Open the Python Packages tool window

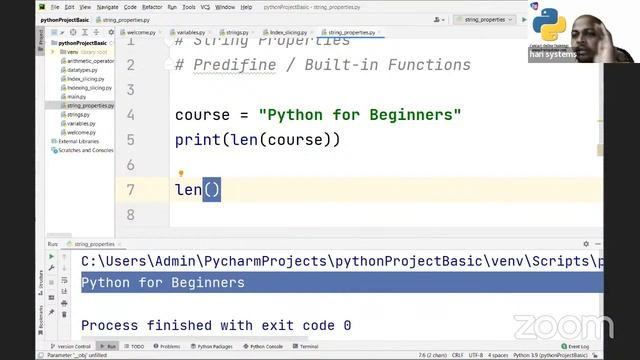click(x=211, y=346)
